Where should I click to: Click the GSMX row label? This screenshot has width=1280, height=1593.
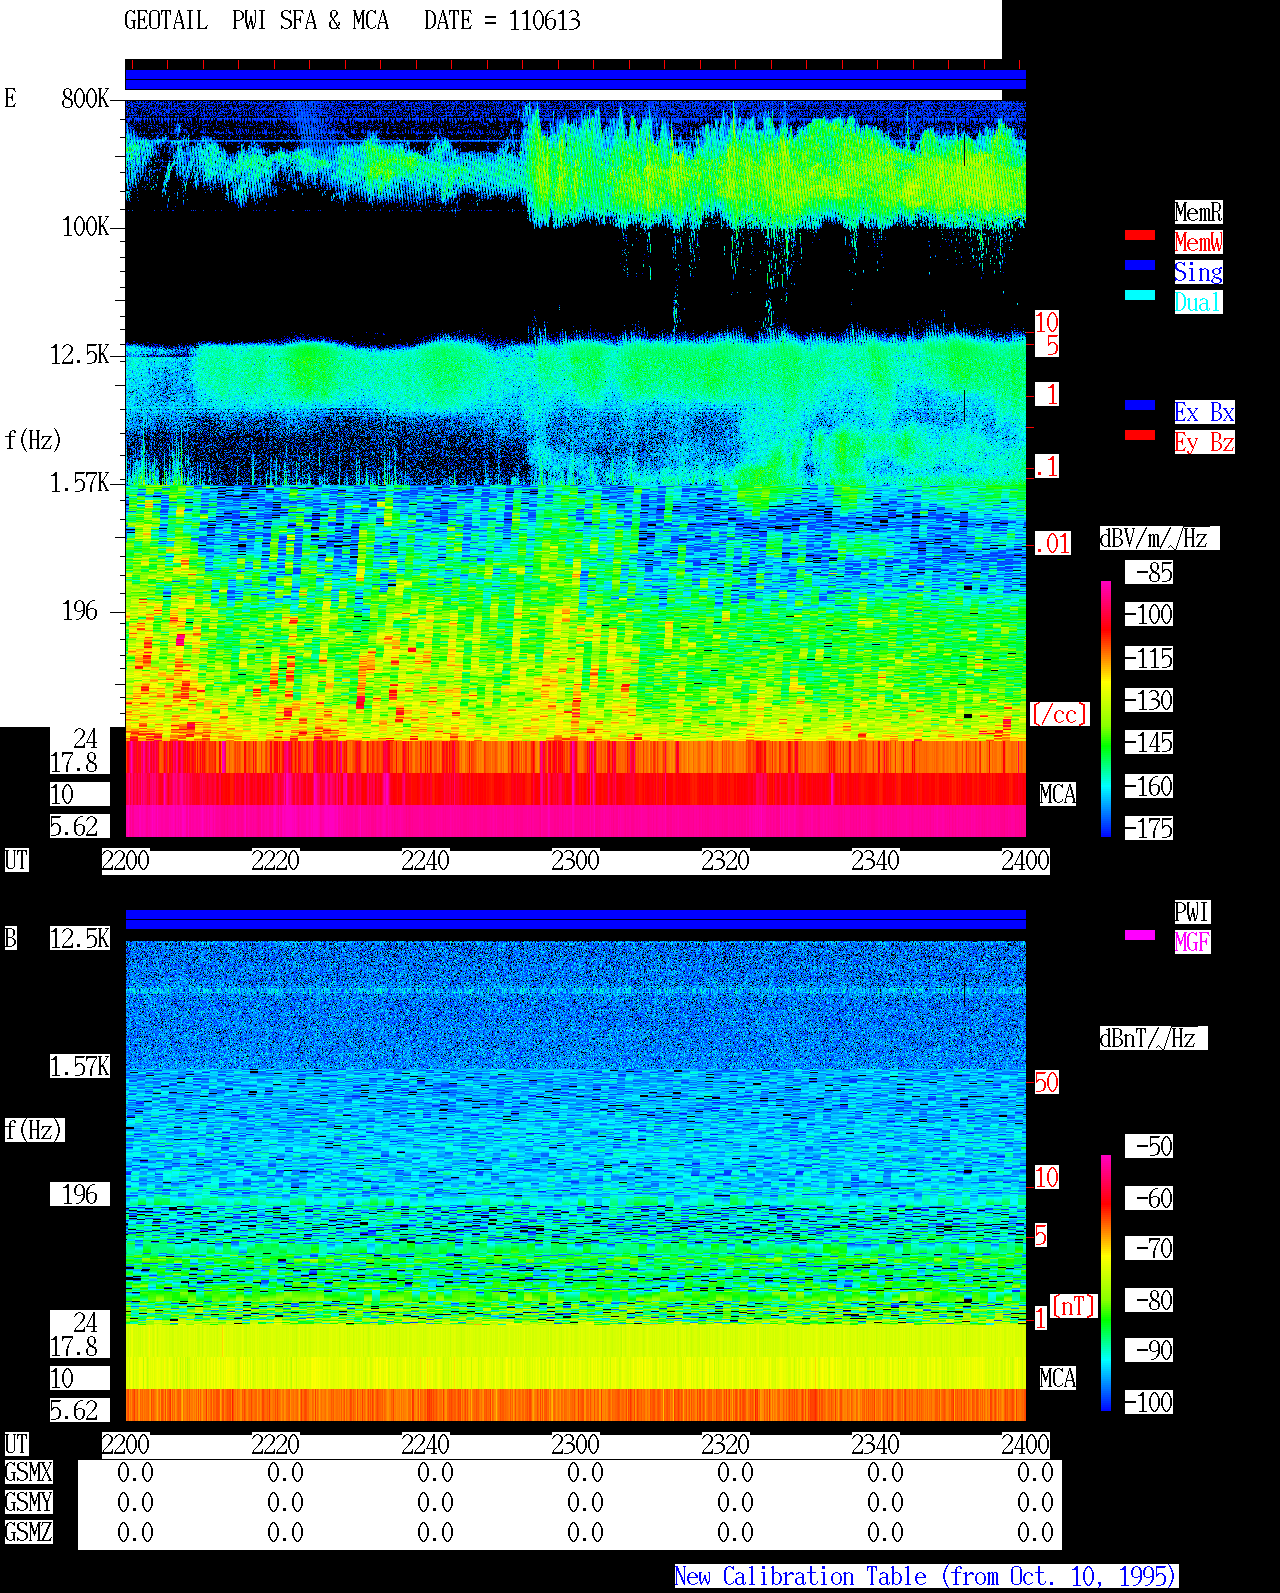(x=29, y=1473)
